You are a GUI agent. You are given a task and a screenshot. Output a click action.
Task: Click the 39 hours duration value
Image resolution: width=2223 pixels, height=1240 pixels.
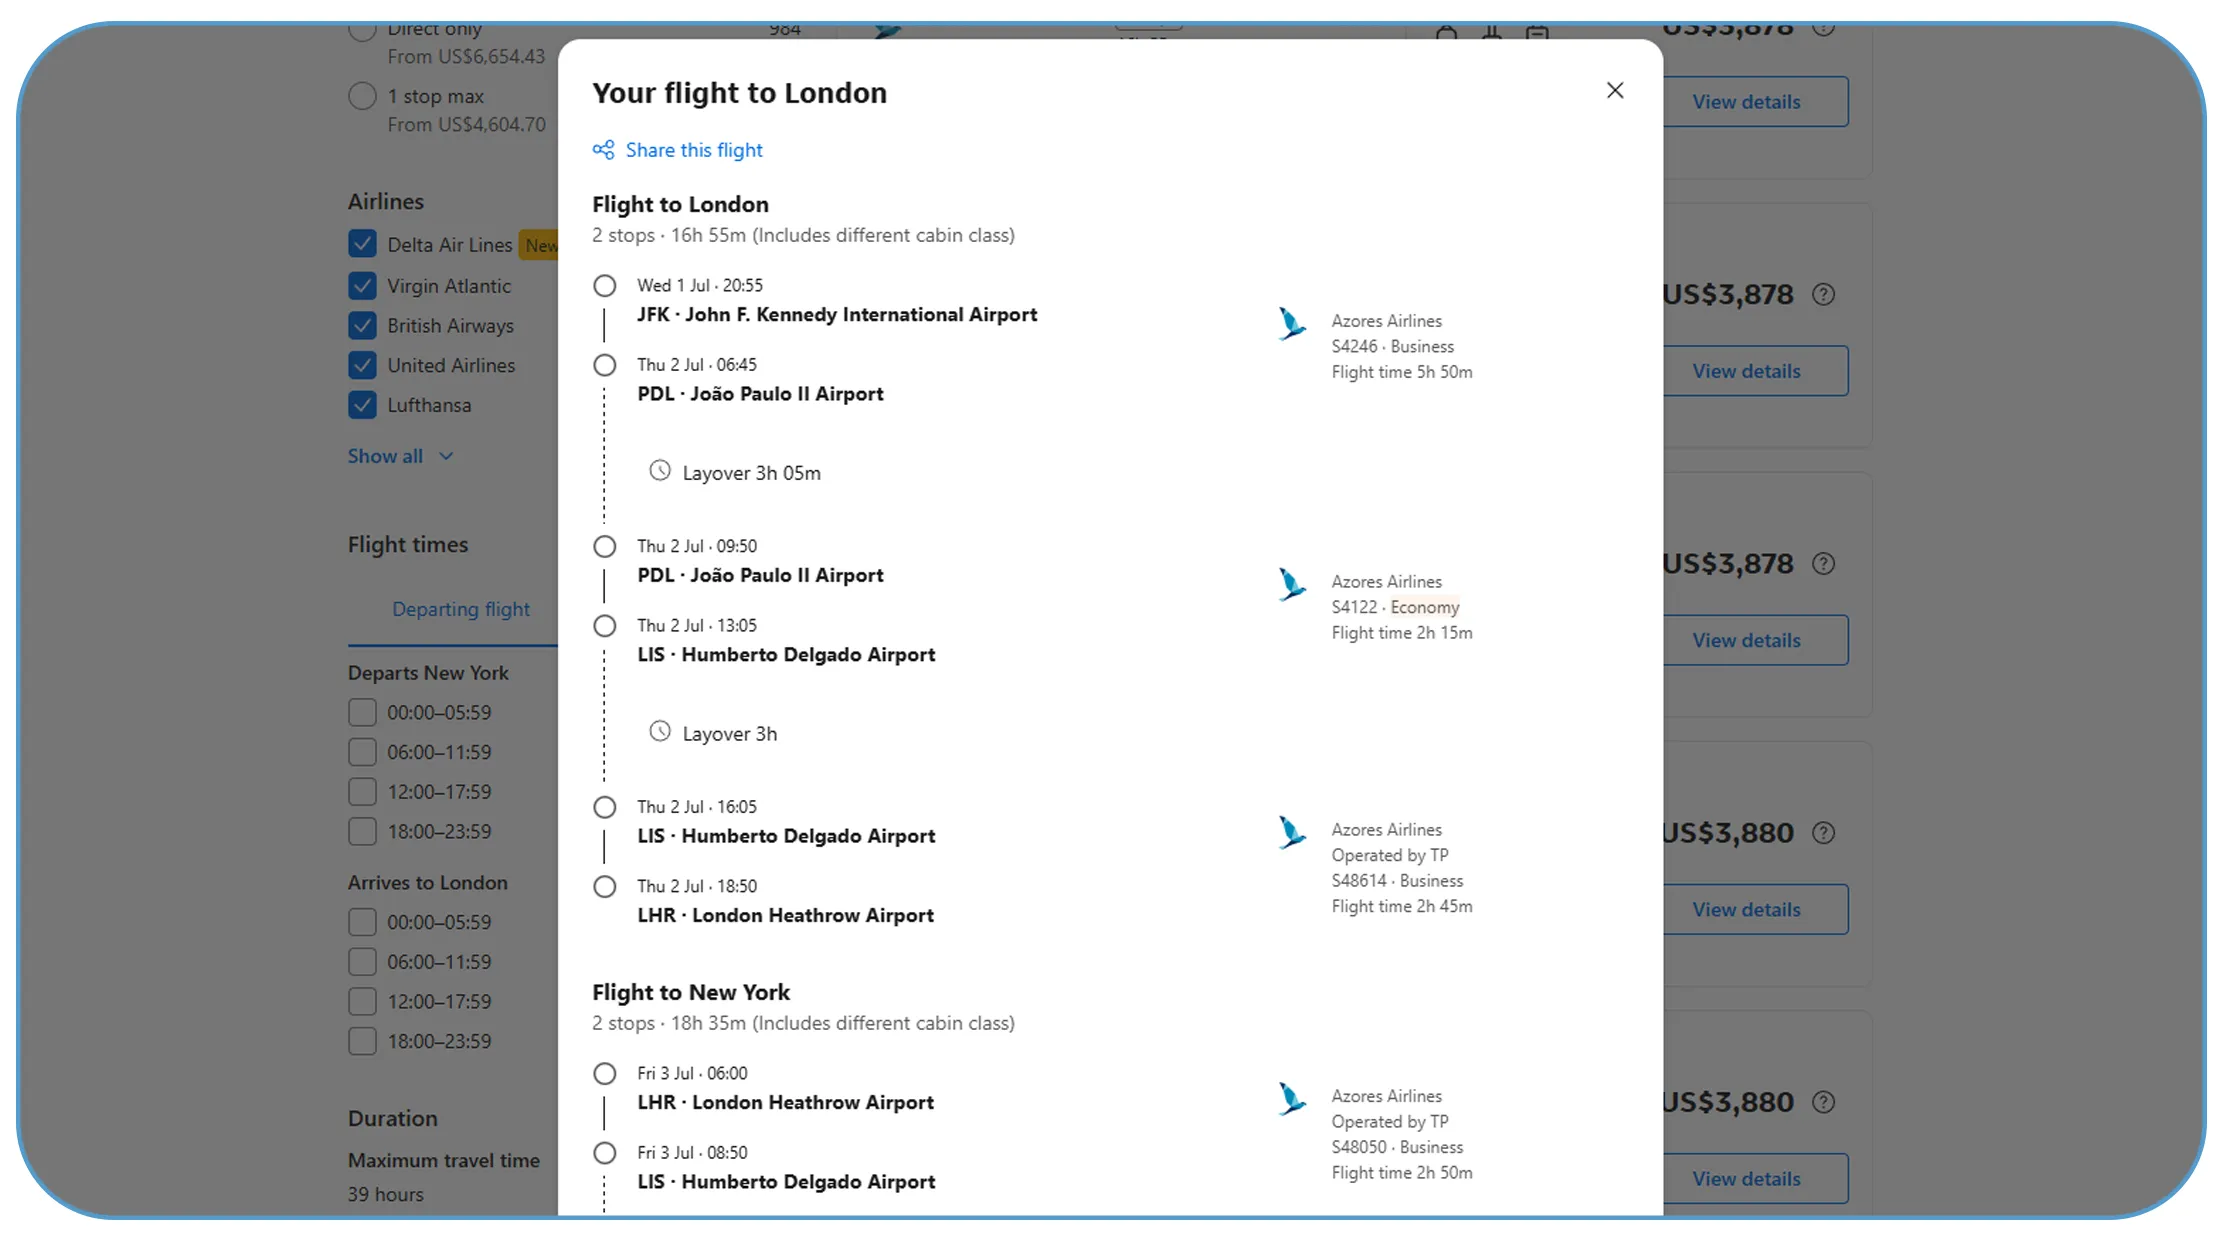385,1194
